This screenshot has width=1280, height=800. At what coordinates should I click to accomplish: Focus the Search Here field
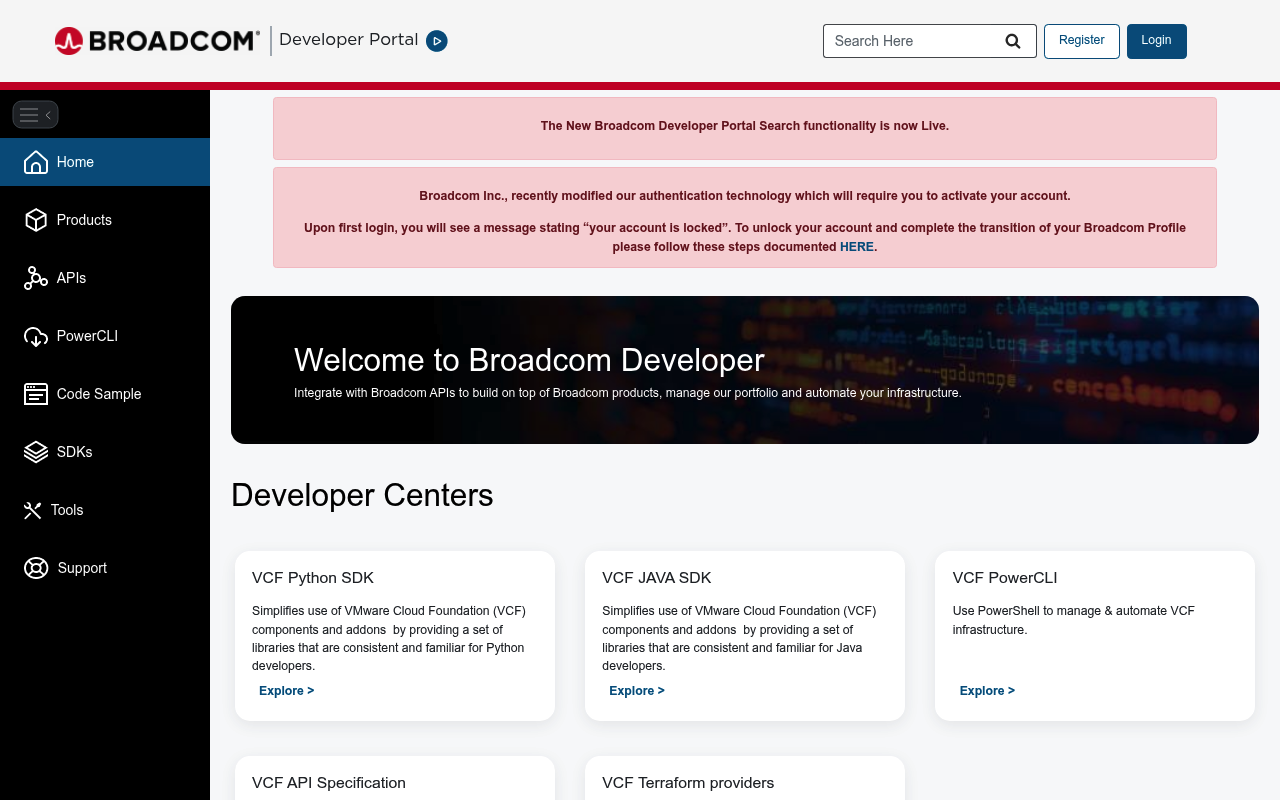click(x=929, y=41)
